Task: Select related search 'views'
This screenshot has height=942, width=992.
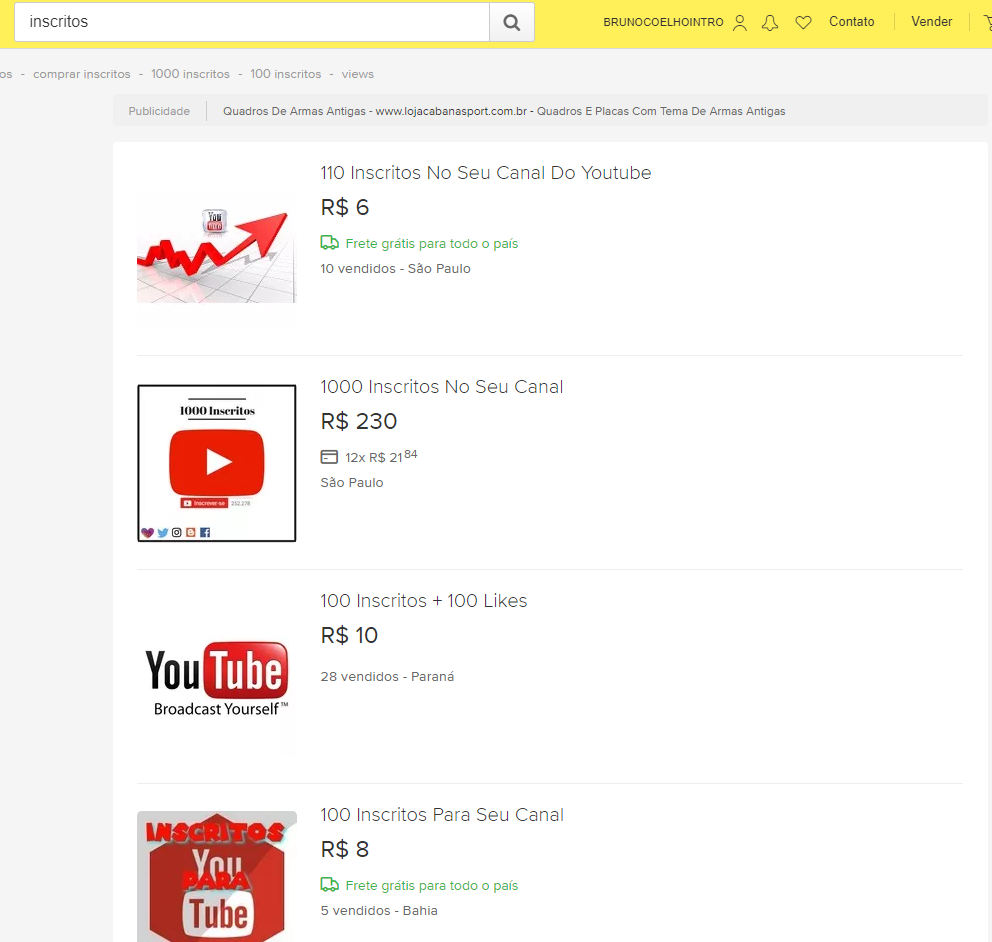Action: 357,74
